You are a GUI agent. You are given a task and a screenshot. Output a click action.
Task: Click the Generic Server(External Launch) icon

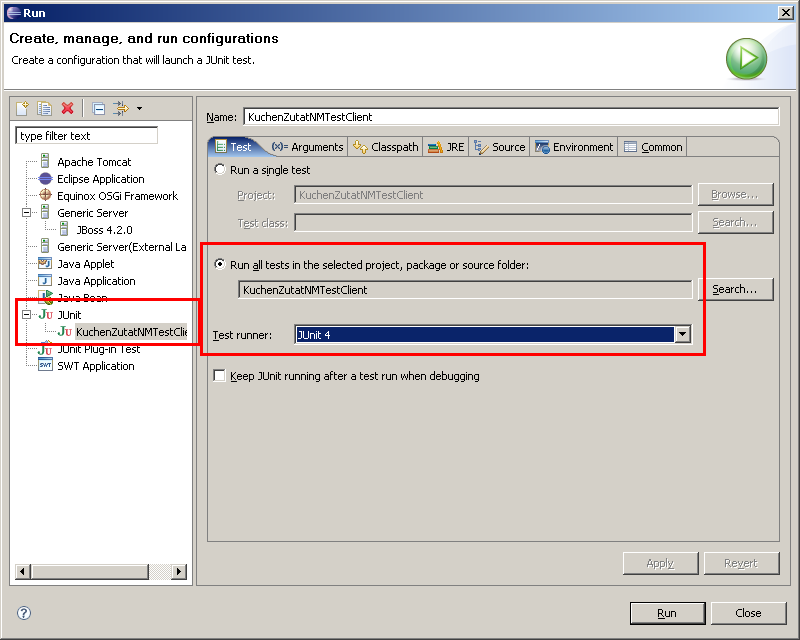click(x=45, y=246)
